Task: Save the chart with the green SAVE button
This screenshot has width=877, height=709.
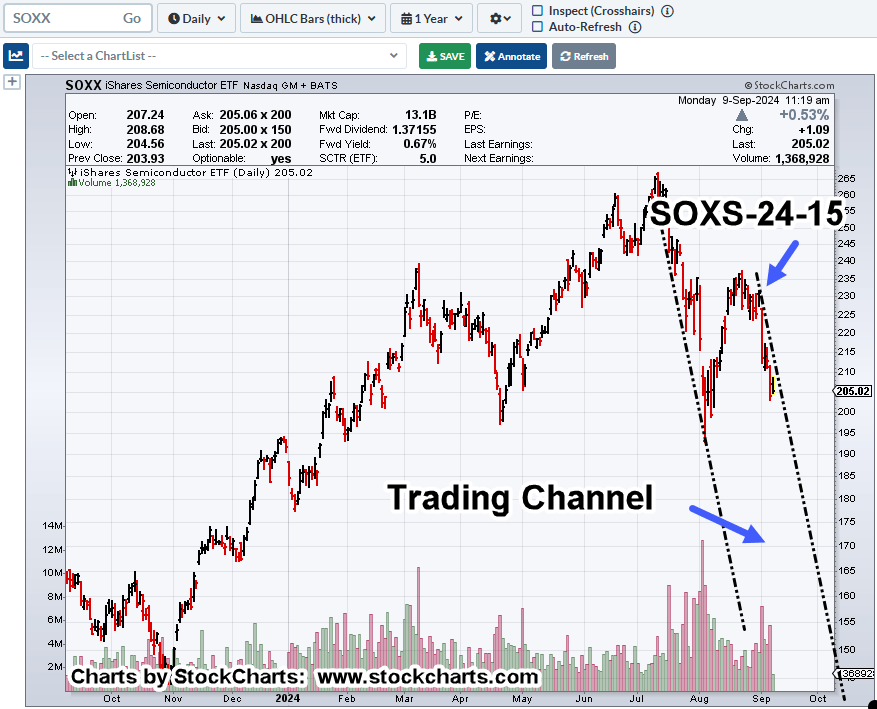Action: (x=444, y=56)
